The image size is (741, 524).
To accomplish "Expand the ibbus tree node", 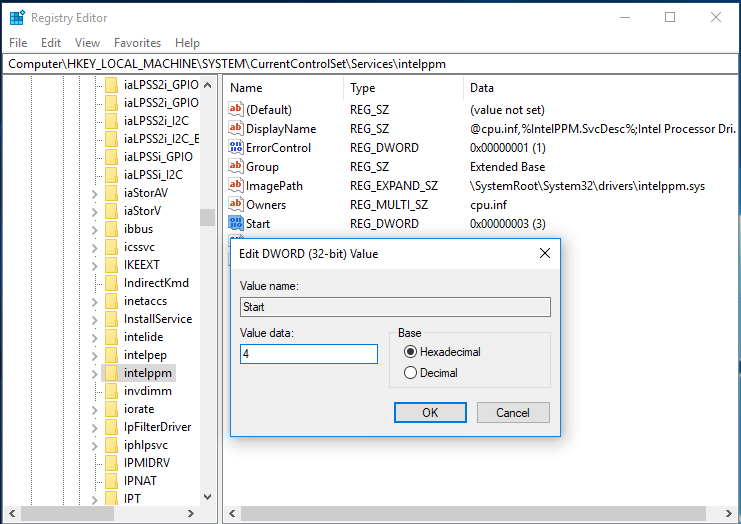I will pyautogui.click(x=95, y=229).
